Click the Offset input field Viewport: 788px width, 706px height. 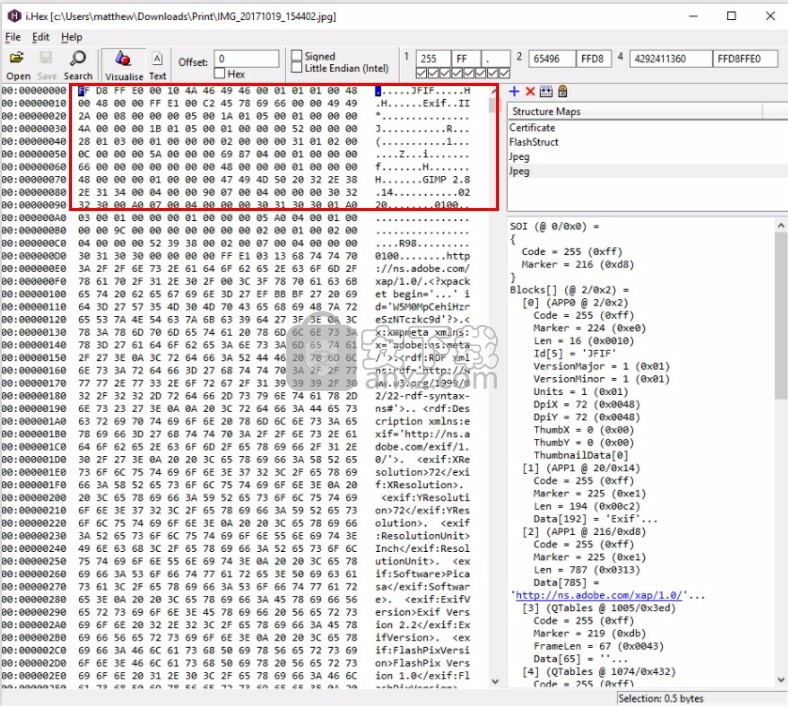246,58
